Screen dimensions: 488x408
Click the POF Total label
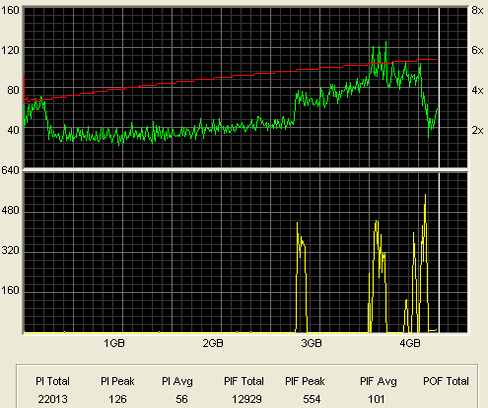pos(446,381)
